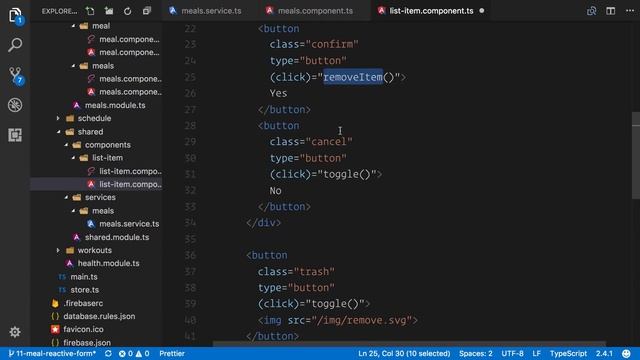
Task: Expand the workouts folder
Action: click(58, 250)
